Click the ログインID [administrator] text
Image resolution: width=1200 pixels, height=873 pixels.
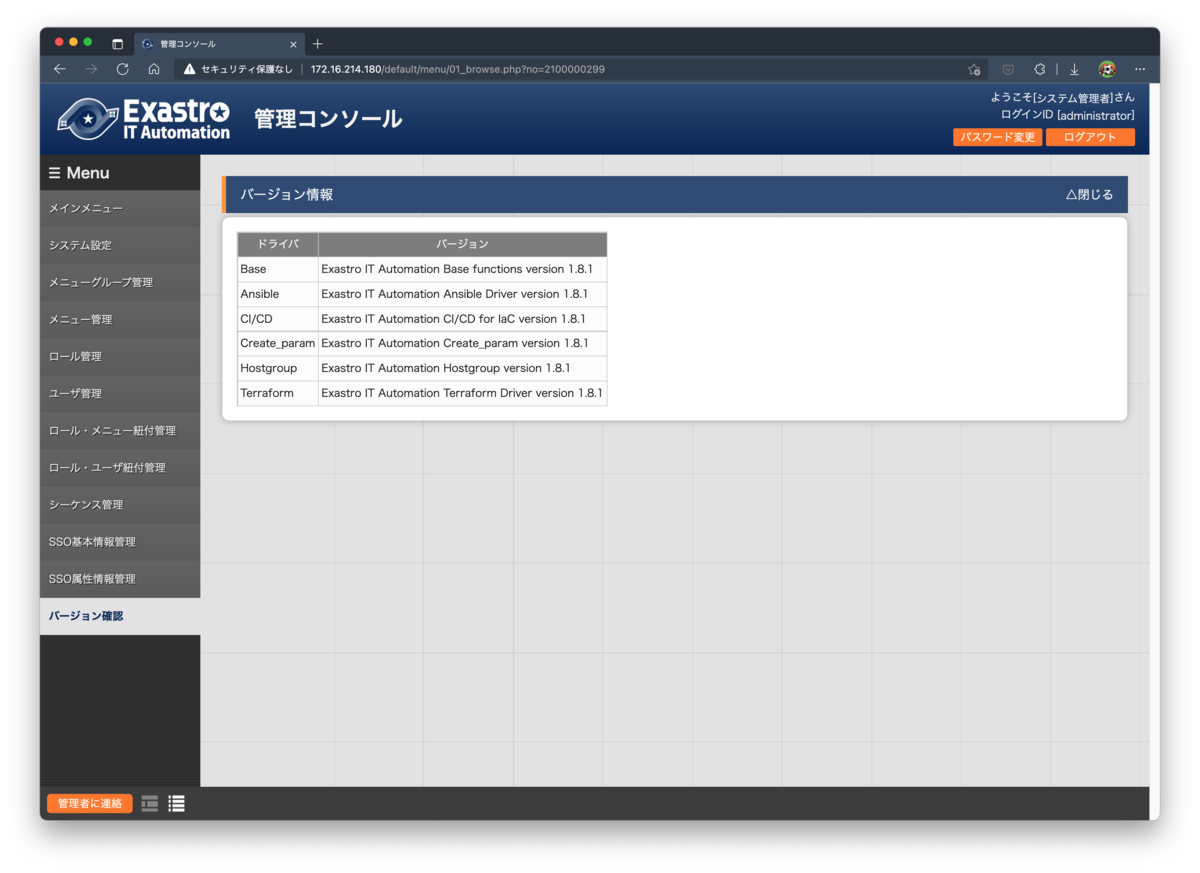tap(1067, 115)
